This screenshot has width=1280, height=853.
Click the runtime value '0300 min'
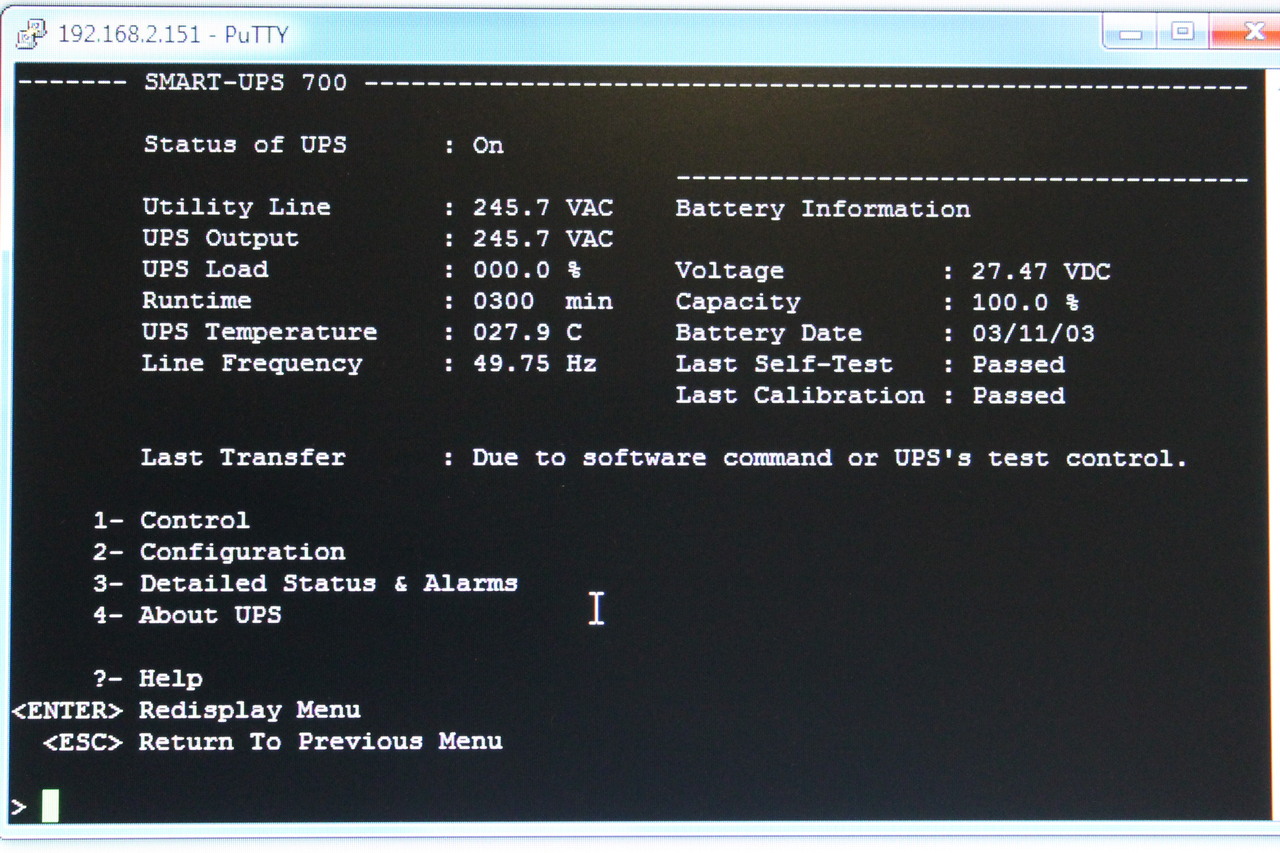click(543, 301)
